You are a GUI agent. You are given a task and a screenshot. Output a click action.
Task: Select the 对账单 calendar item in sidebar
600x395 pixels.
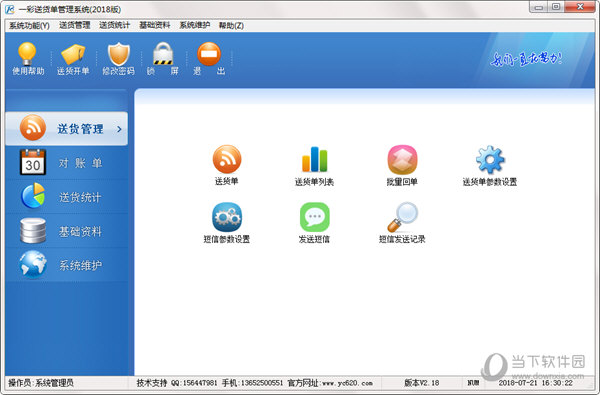click(67, 163)
